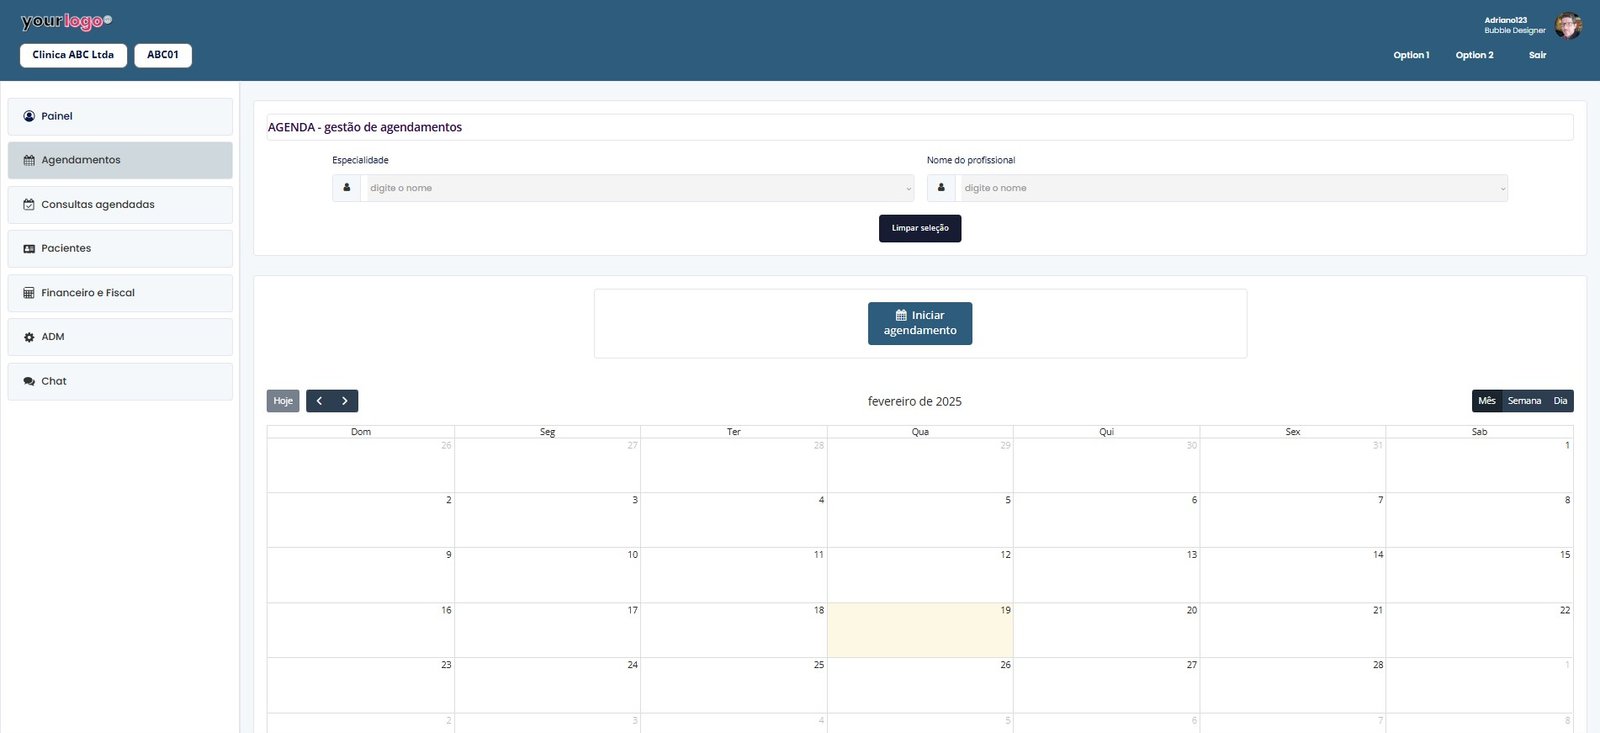Open the Painel menu item
This screenshot has width=1600, height=733.
[x=120, y=116]
